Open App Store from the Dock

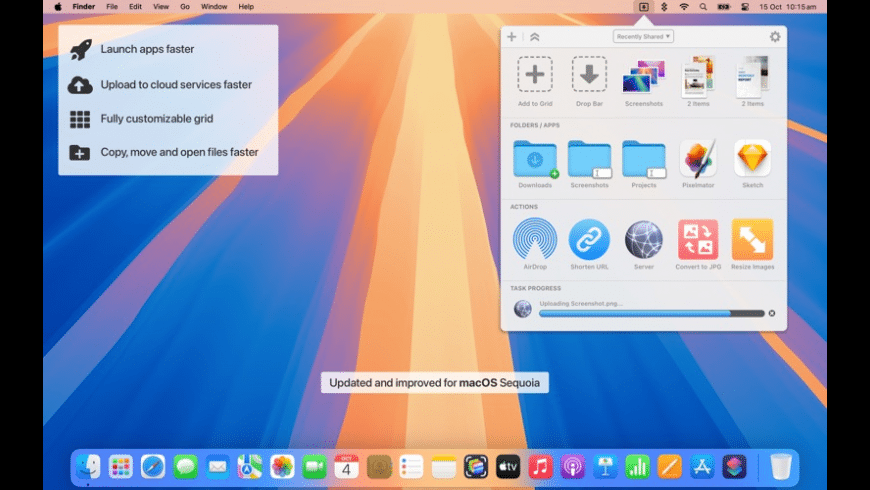pos(702,466)
